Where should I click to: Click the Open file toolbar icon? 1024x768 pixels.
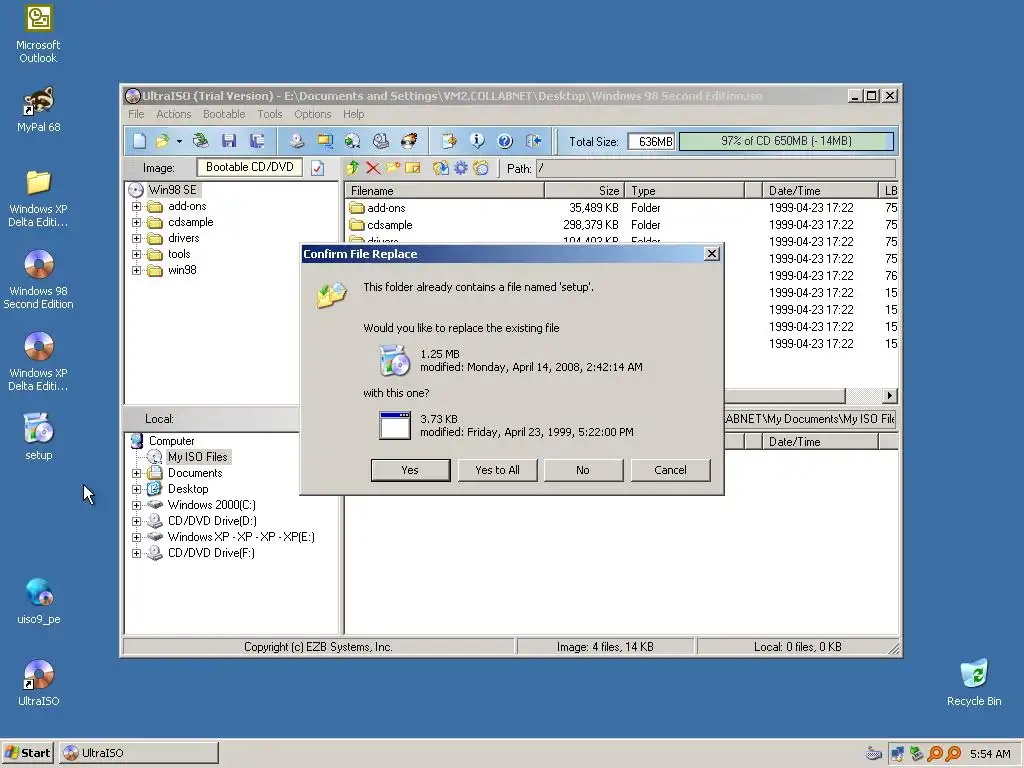(162, 141)
